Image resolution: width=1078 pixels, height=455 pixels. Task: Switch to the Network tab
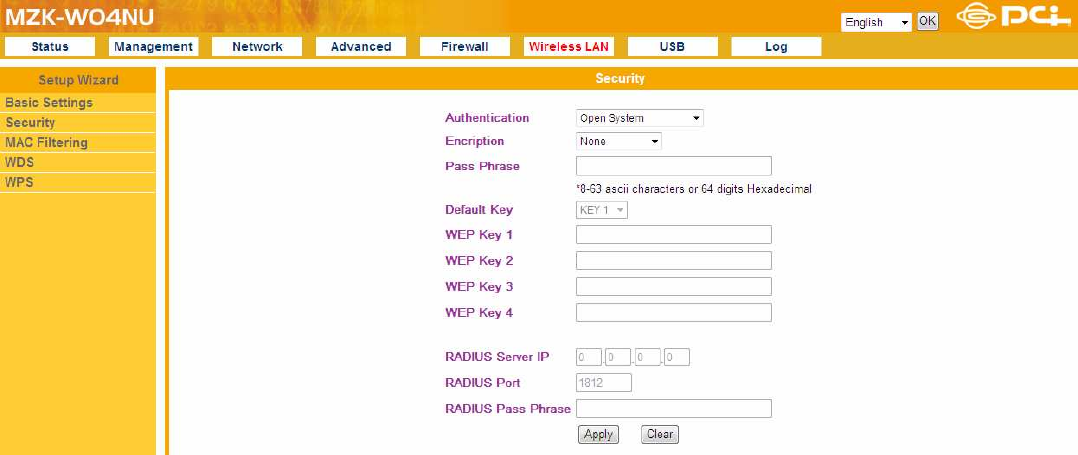tap(257, 47)
